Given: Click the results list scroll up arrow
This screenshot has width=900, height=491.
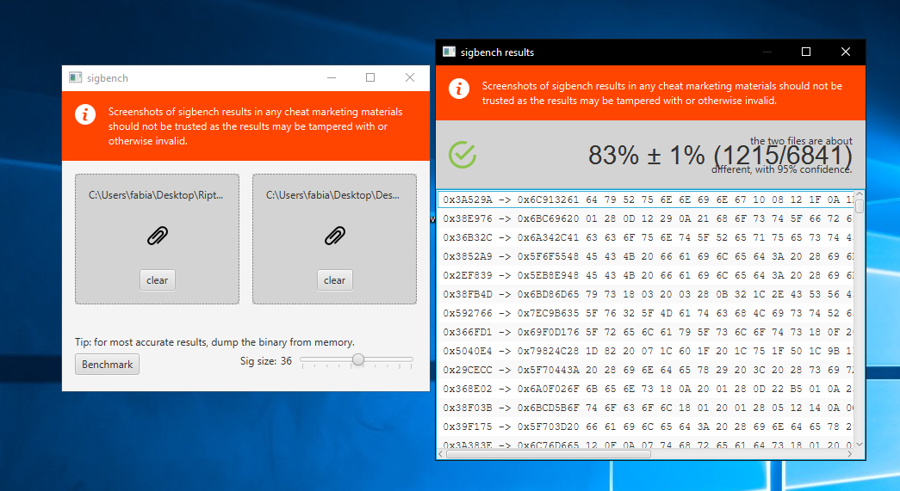Looking at the screenshot, I should click(x=858, y=194).
